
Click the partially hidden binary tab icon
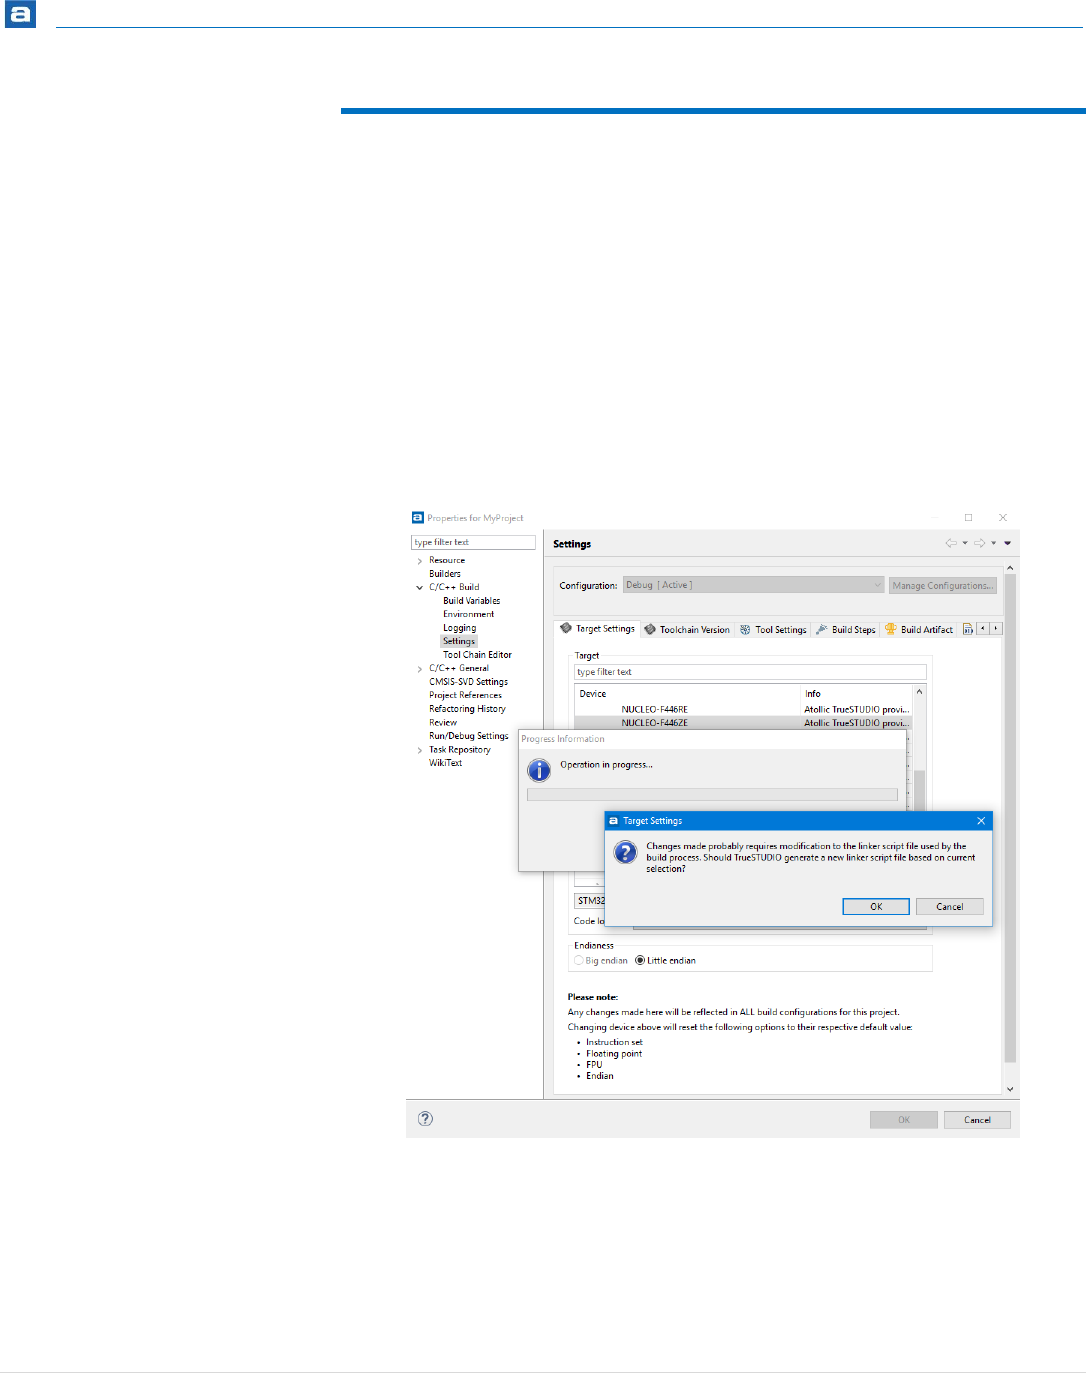tap(968, 629)
